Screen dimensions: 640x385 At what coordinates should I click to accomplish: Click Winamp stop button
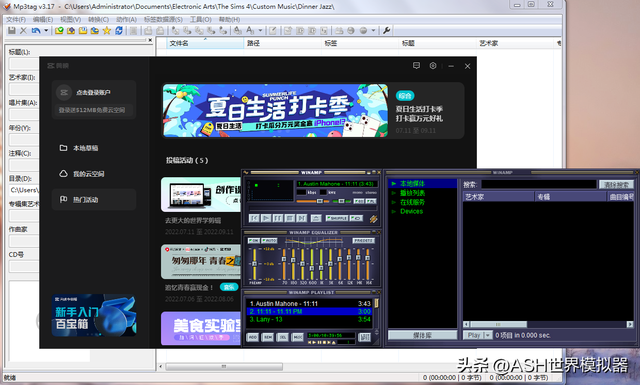[x=290, y=218]
